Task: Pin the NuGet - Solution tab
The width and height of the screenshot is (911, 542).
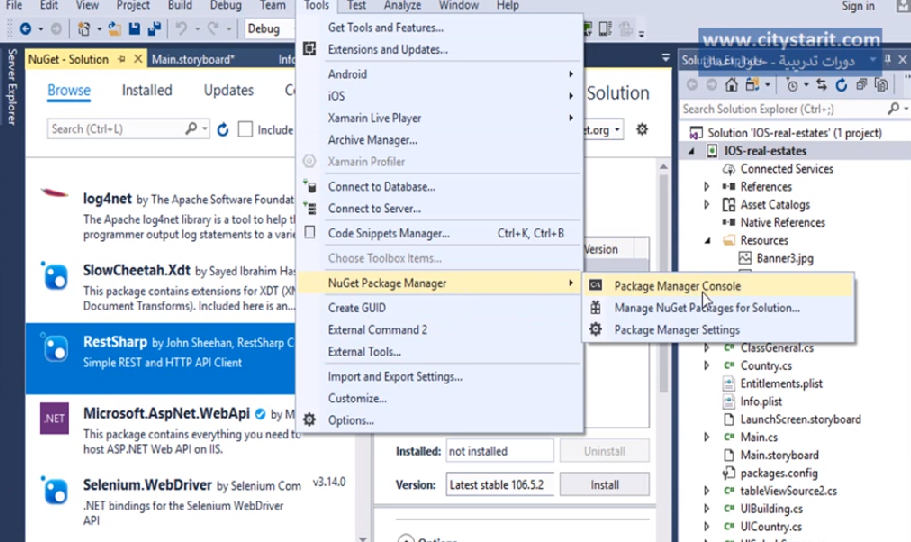Action: pos(122,59)
